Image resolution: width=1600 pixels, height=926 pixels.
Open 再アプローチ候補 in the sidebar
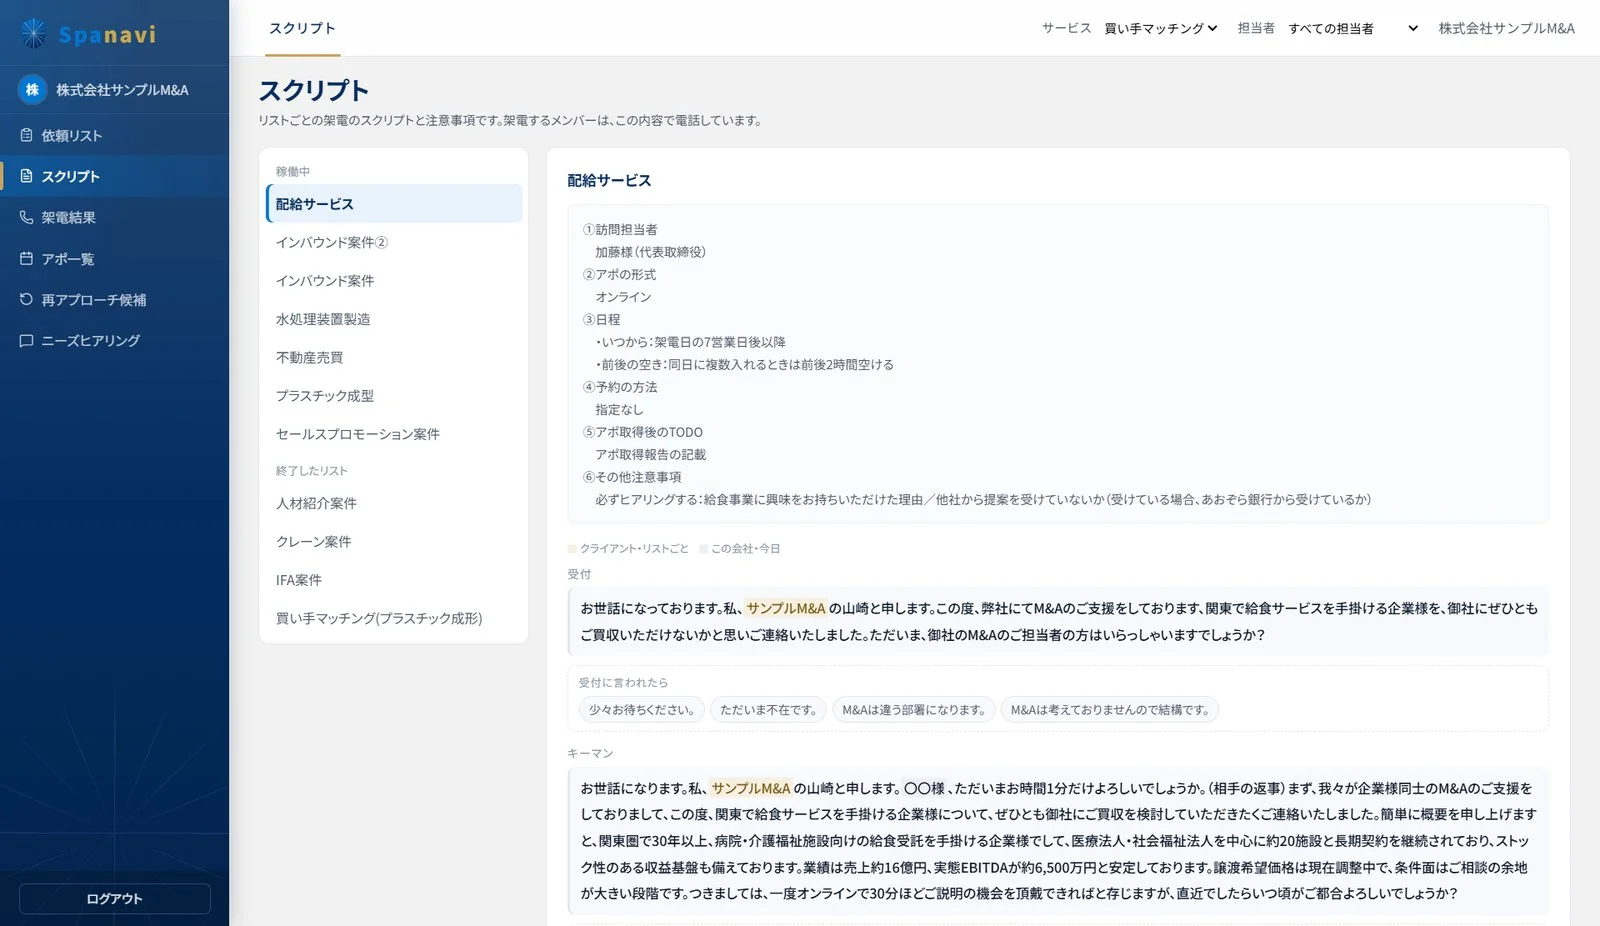(114, 299)
